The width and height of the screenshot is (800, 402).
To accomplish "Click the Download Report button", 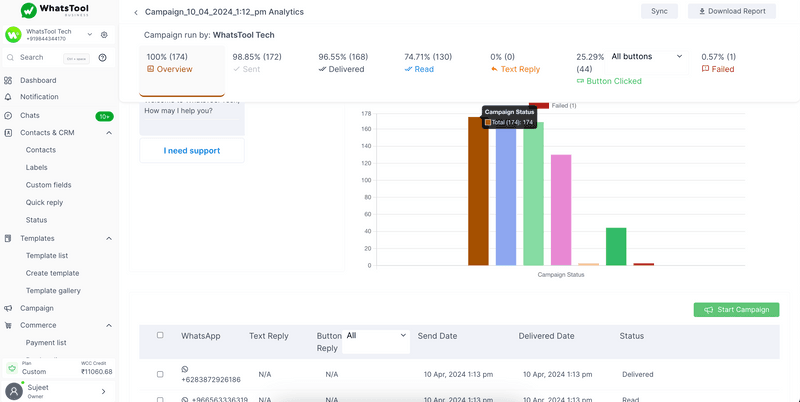I will point(731,12).
